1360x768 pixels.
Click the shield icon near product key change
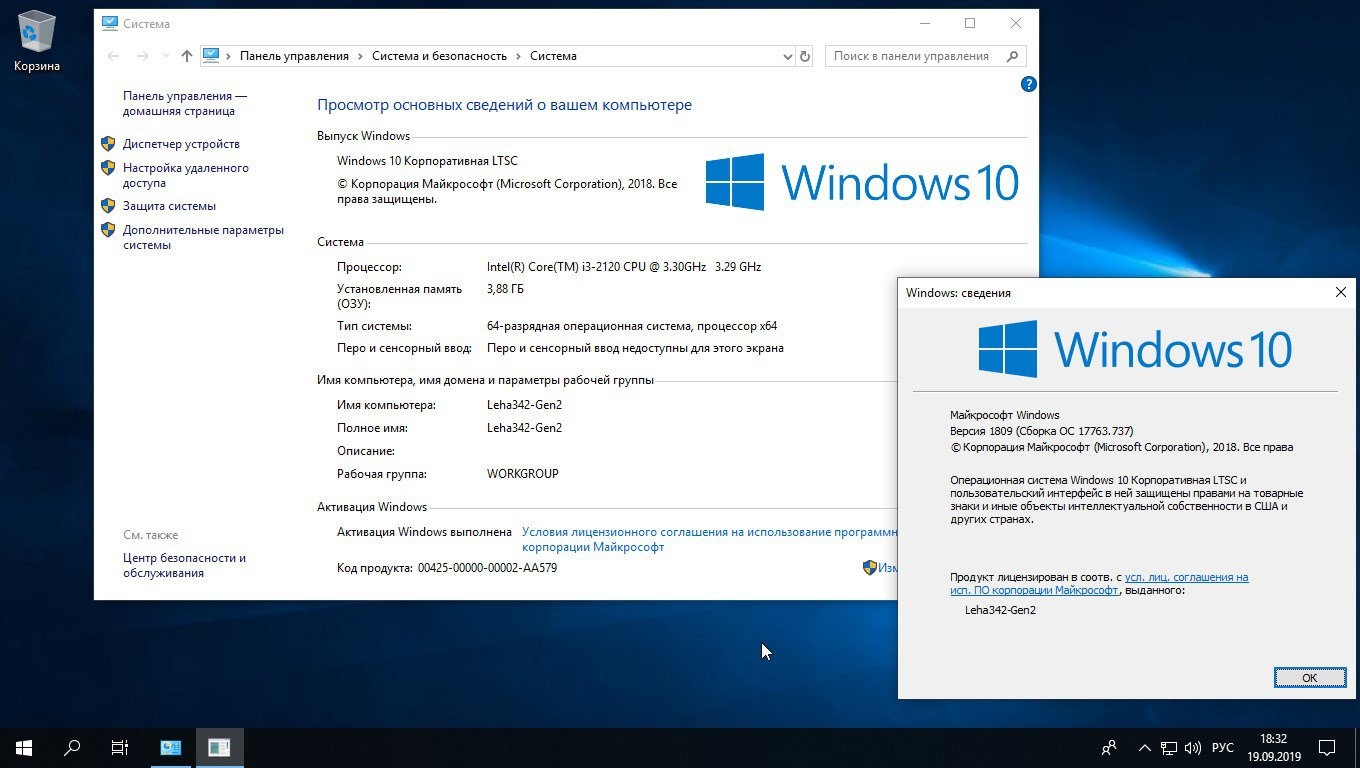pos(870,568)
